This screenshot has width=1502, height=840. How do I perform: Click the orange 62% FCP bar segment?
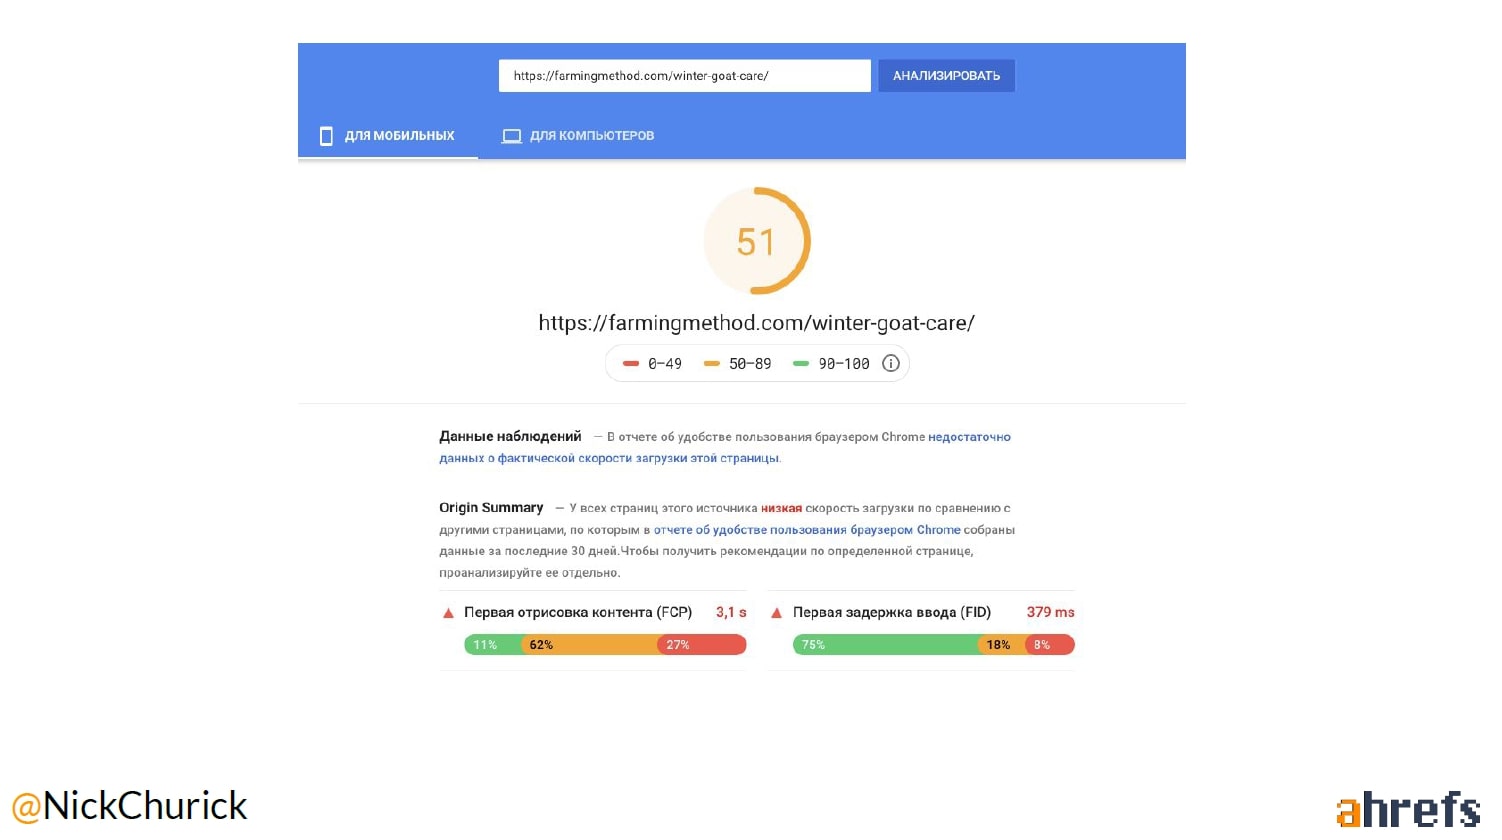[588, 645]
